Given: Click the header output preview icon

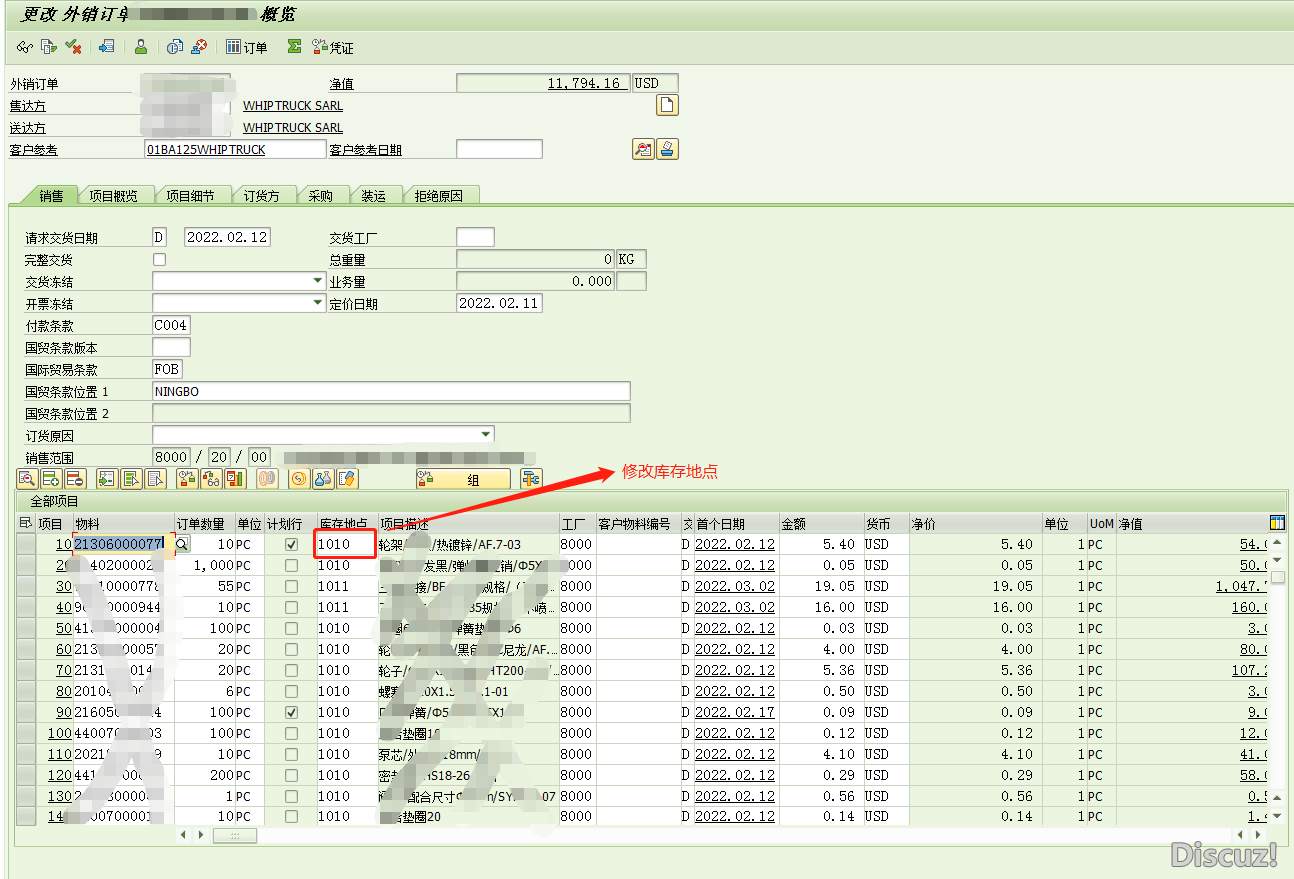Looking at the screenshot, I should pos(106,47).
